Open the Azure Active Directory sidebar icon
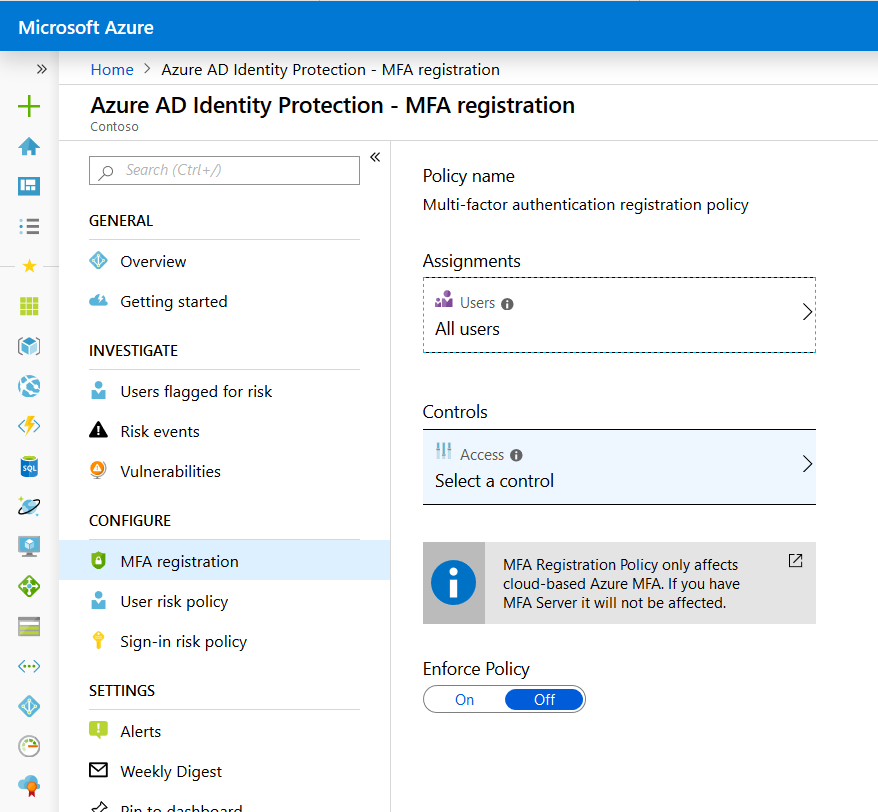This screenshot has width=878, height=812. (x=29, y=706)
